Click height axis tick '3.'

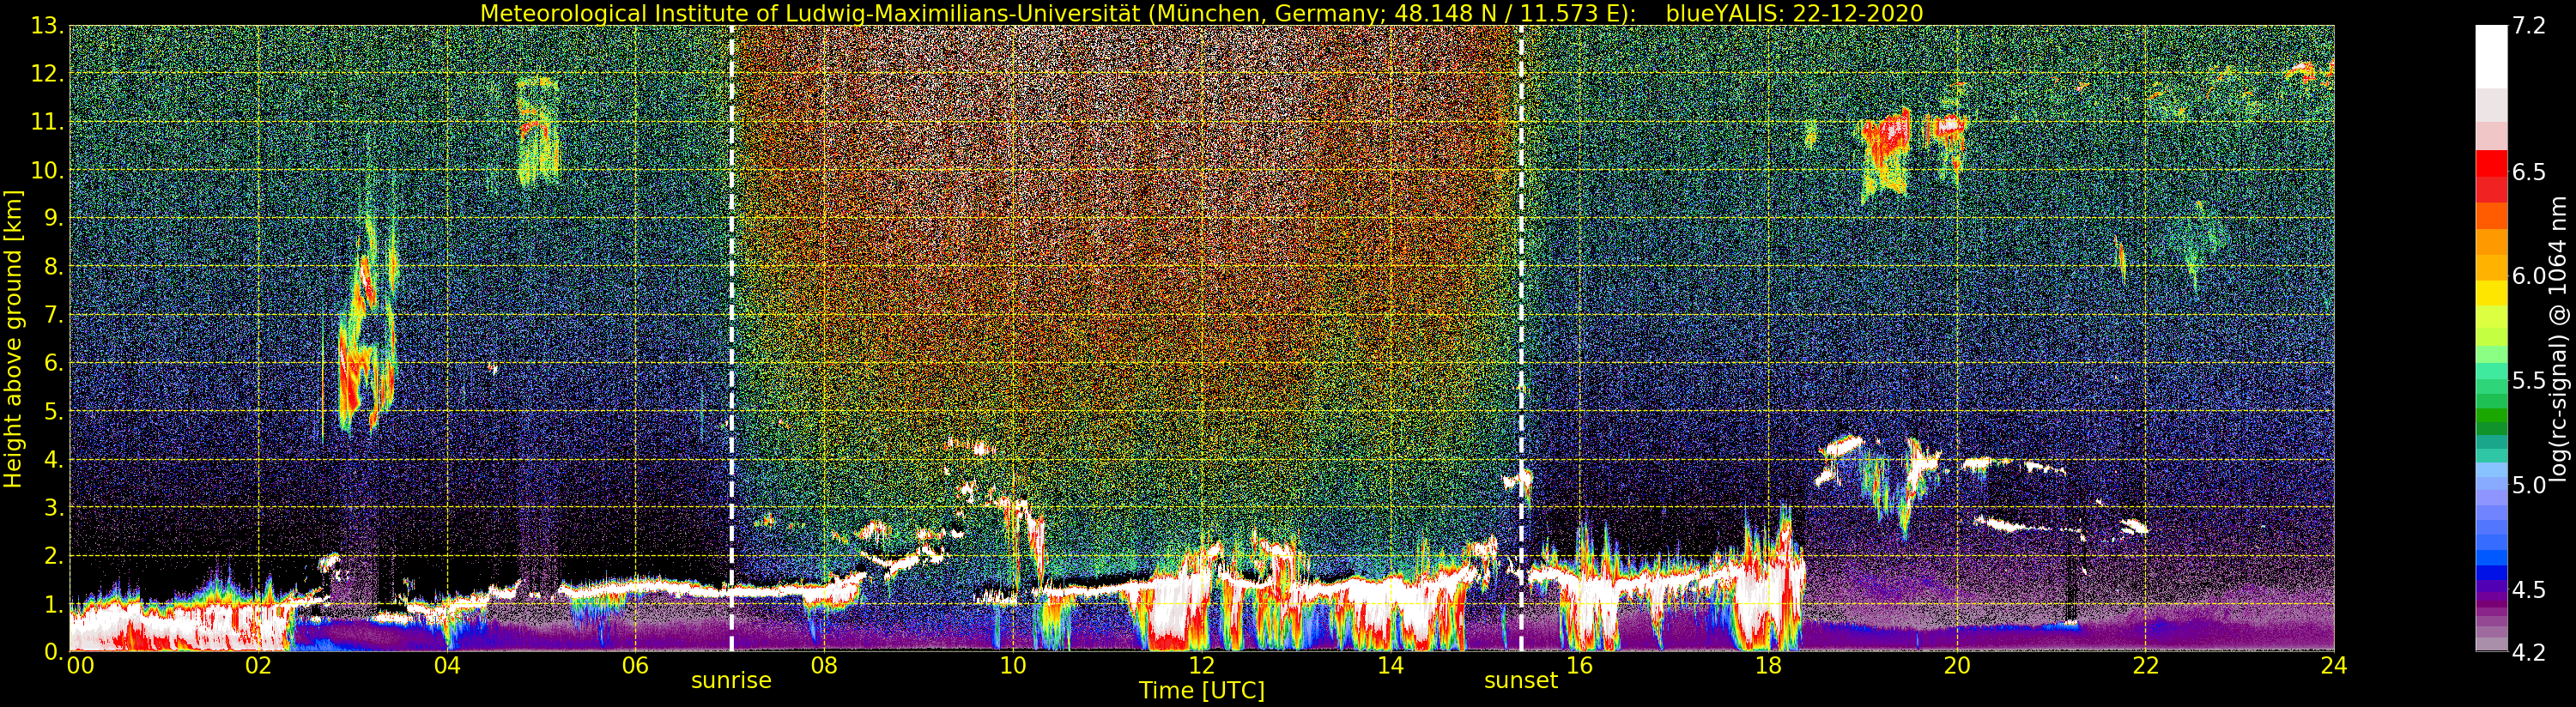coord(53,507)
